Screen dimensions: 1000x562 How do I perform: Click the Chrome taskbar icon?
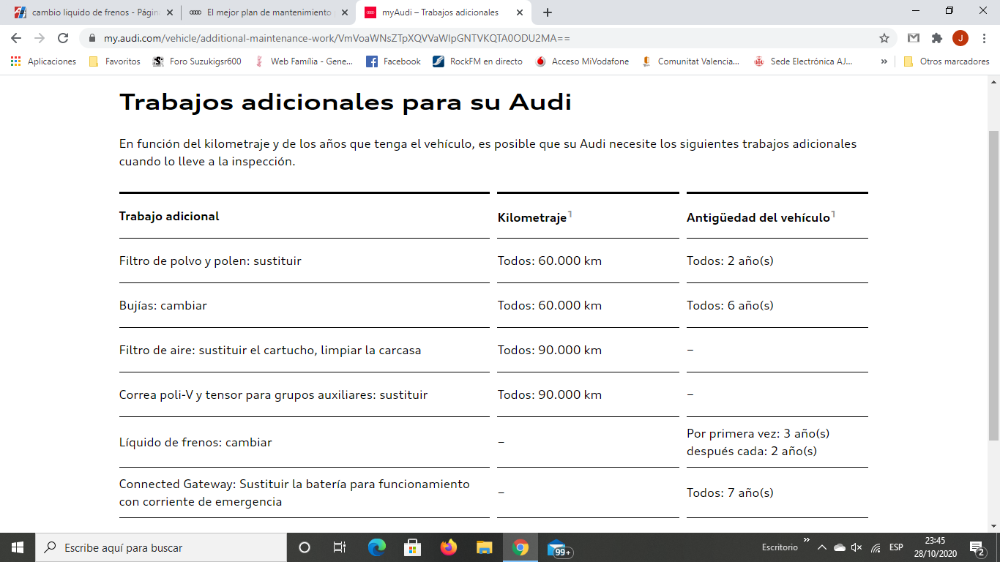pos(520,547)
